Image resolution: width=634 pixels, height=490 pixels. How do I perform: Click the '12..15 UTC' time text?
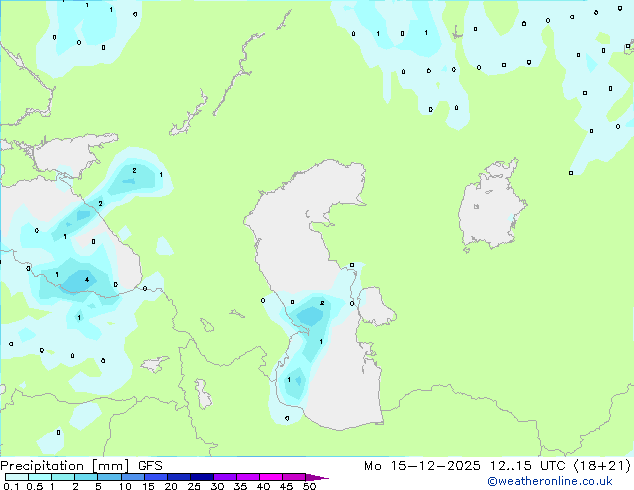527,466
